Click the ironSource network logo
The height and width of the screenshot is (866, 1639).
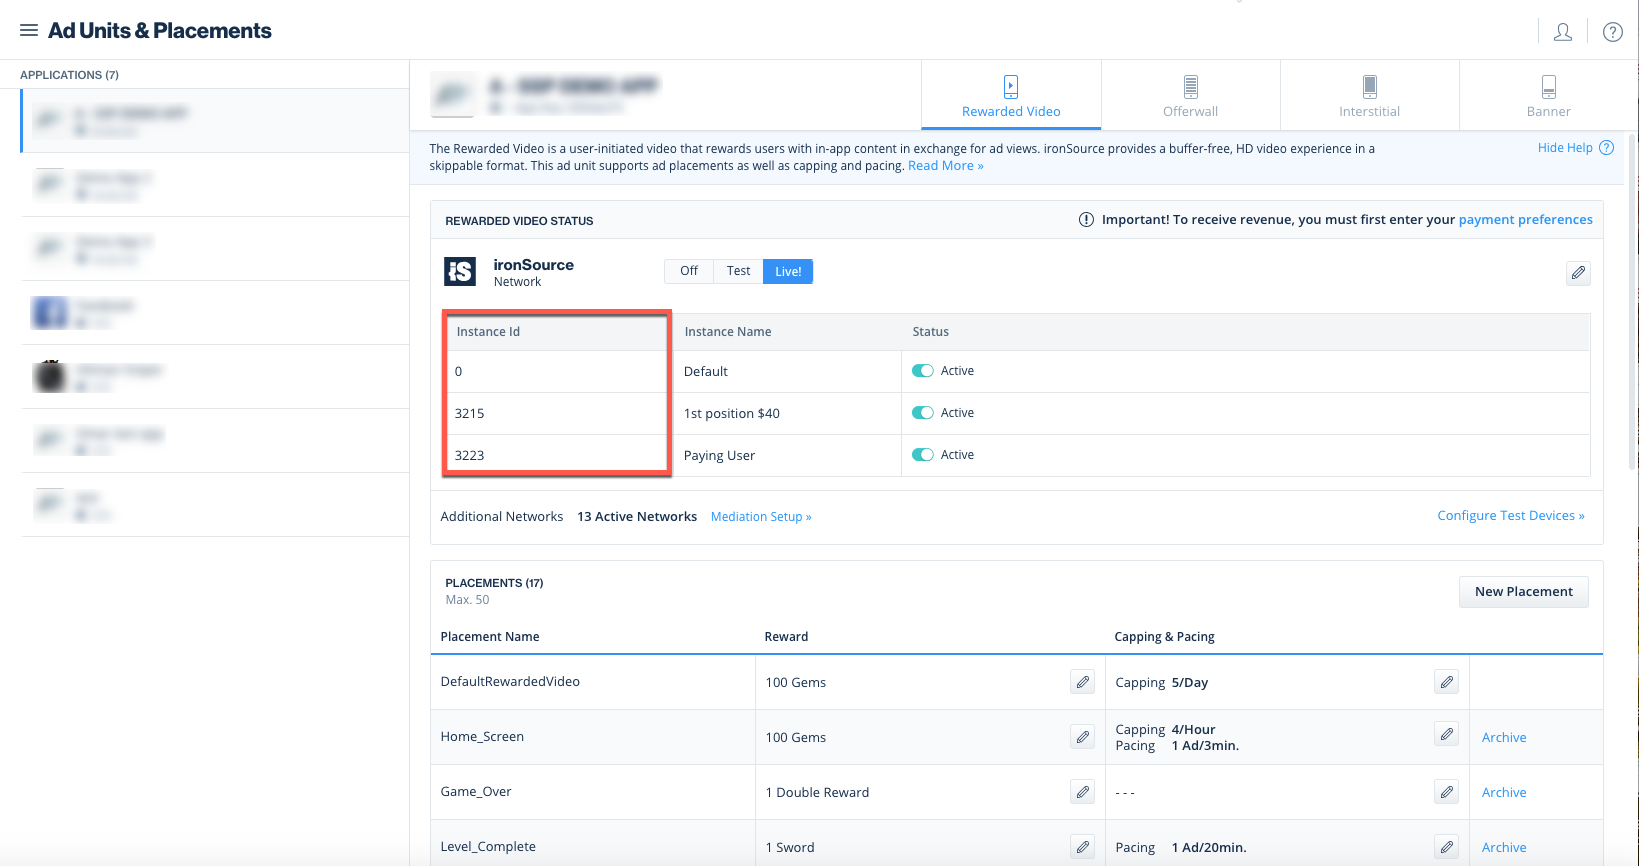point(460,271)
